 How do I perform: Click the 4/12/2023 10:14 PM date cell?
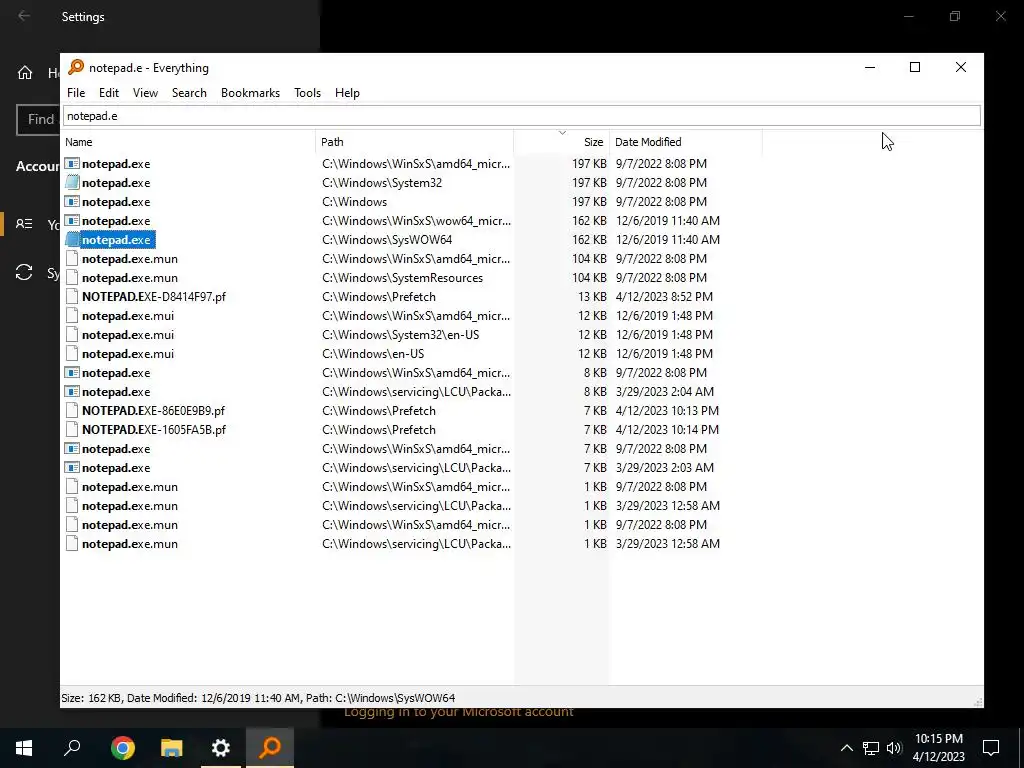tap(667, 430)
